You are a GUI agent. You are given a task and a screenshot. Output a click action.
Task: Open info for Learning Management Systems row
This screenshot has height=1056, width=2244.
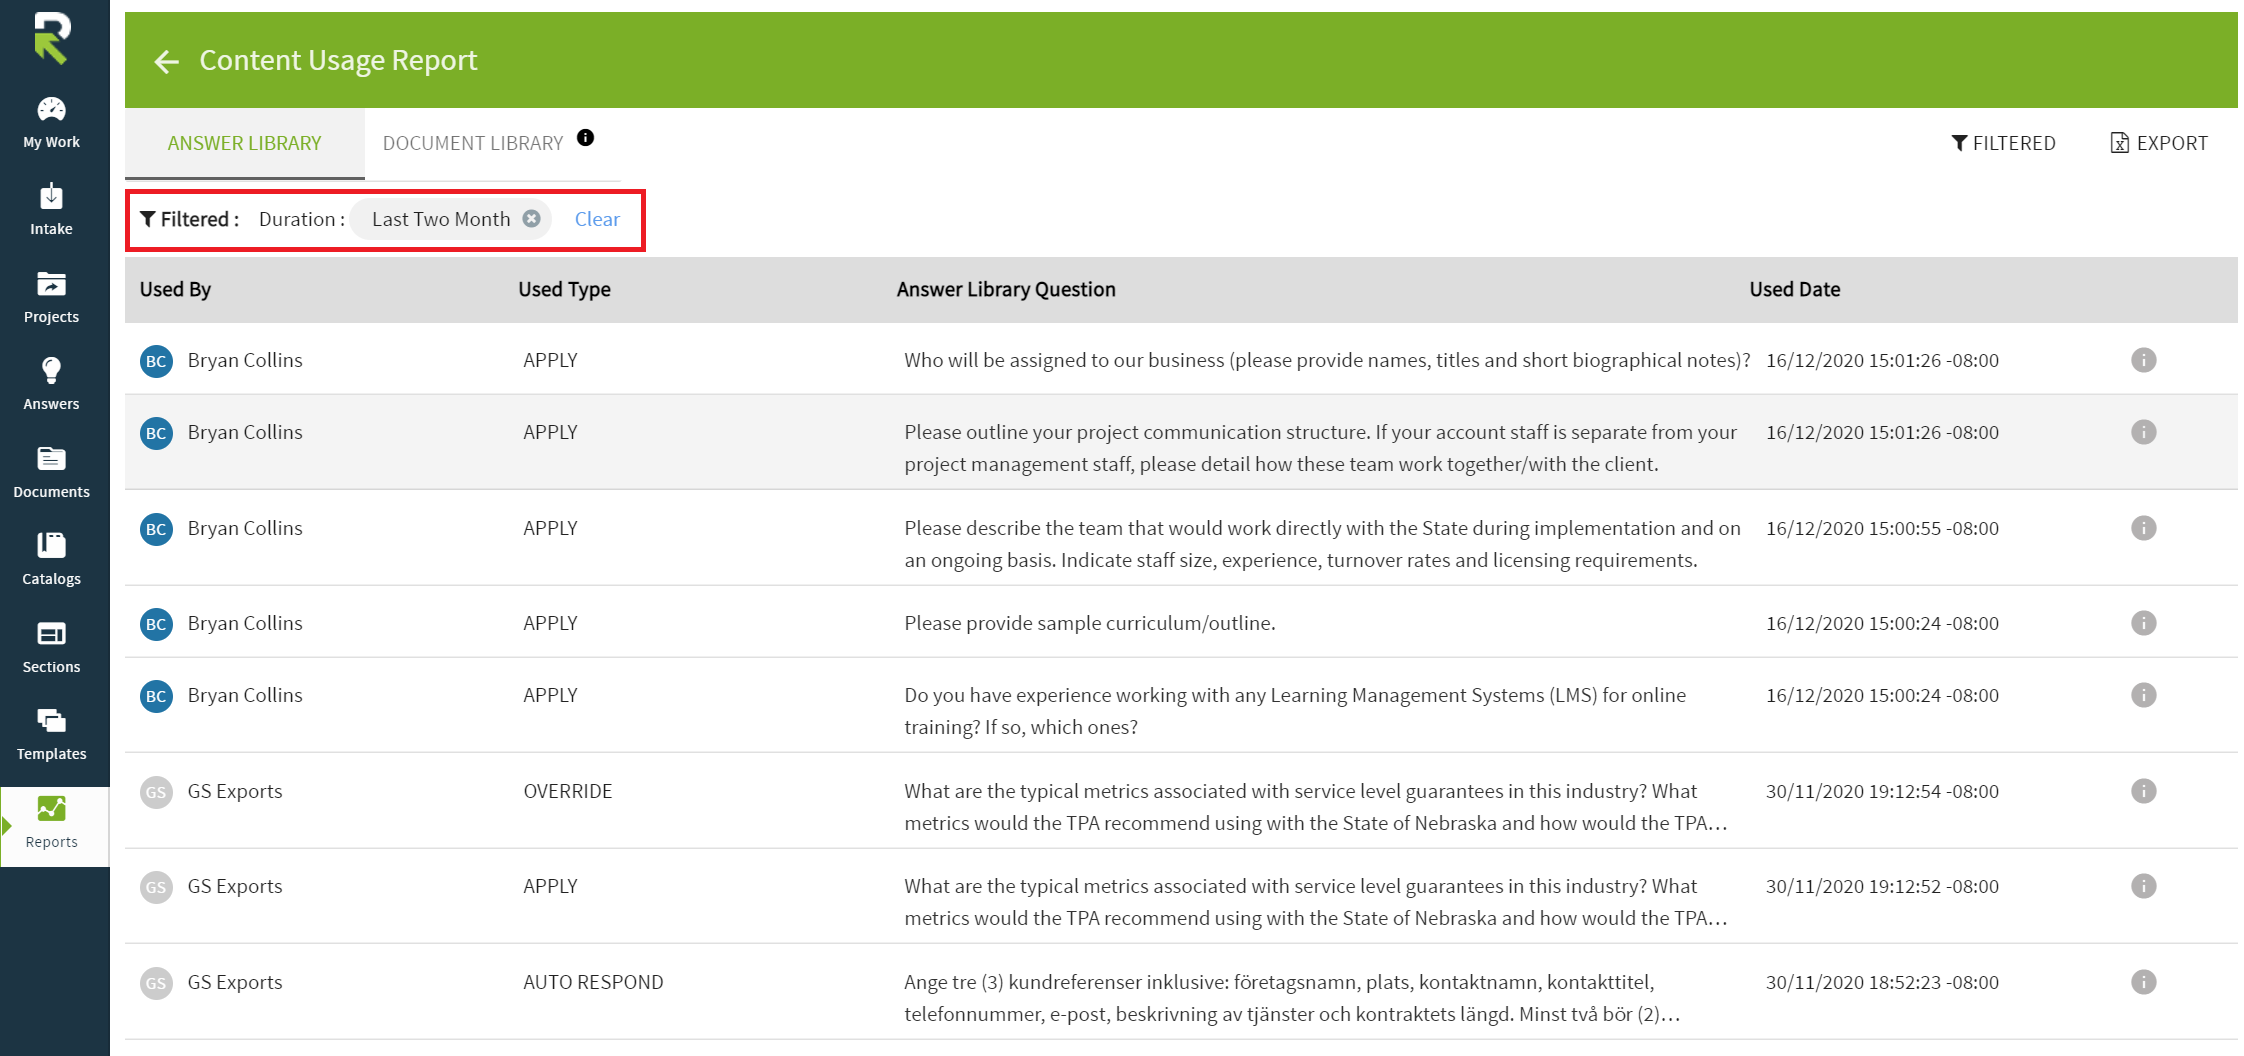2143,695
